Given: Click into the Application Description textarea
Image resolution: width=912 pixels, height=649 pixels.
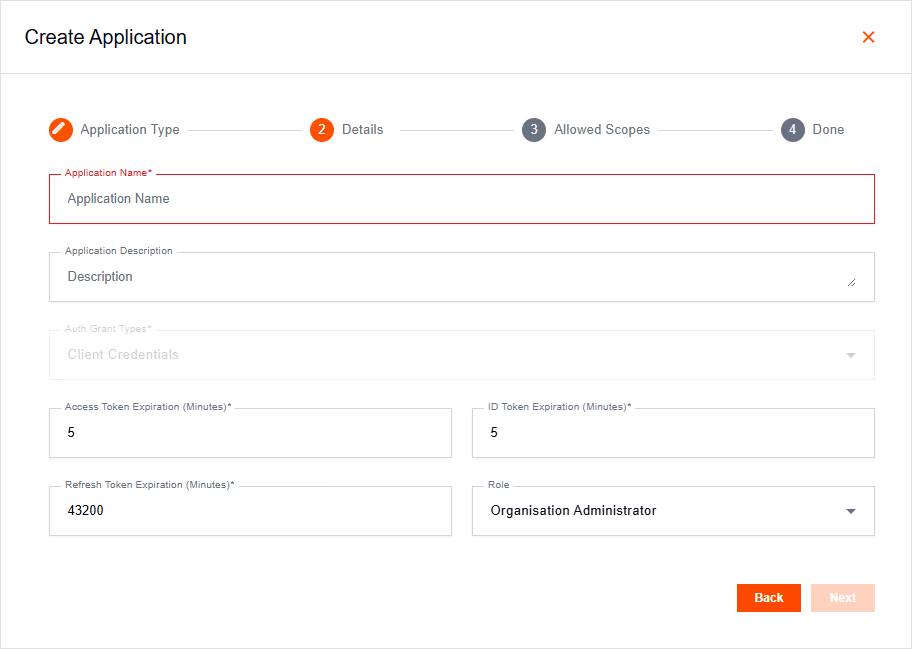Looking at the screenshot, I should [462, 277].
